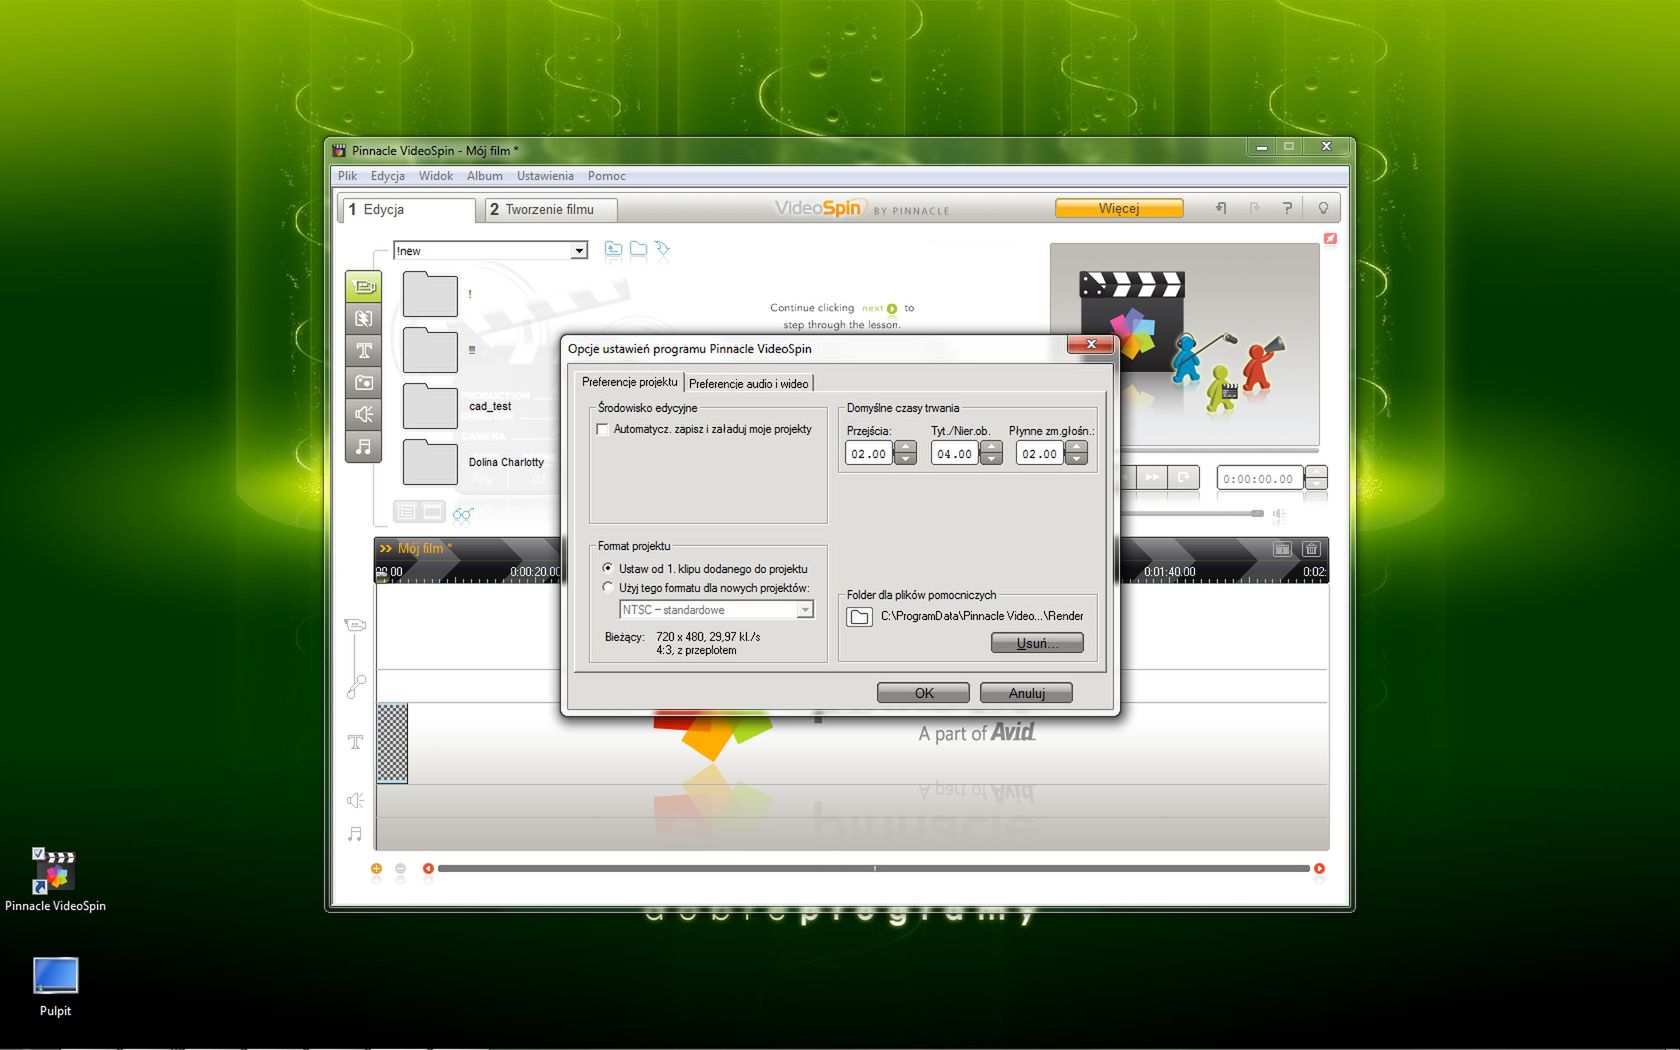The image size is (1680, 1050).
Task: Open the Ustawienia menu
Action: pyautogui.click(x=545, y=176)
